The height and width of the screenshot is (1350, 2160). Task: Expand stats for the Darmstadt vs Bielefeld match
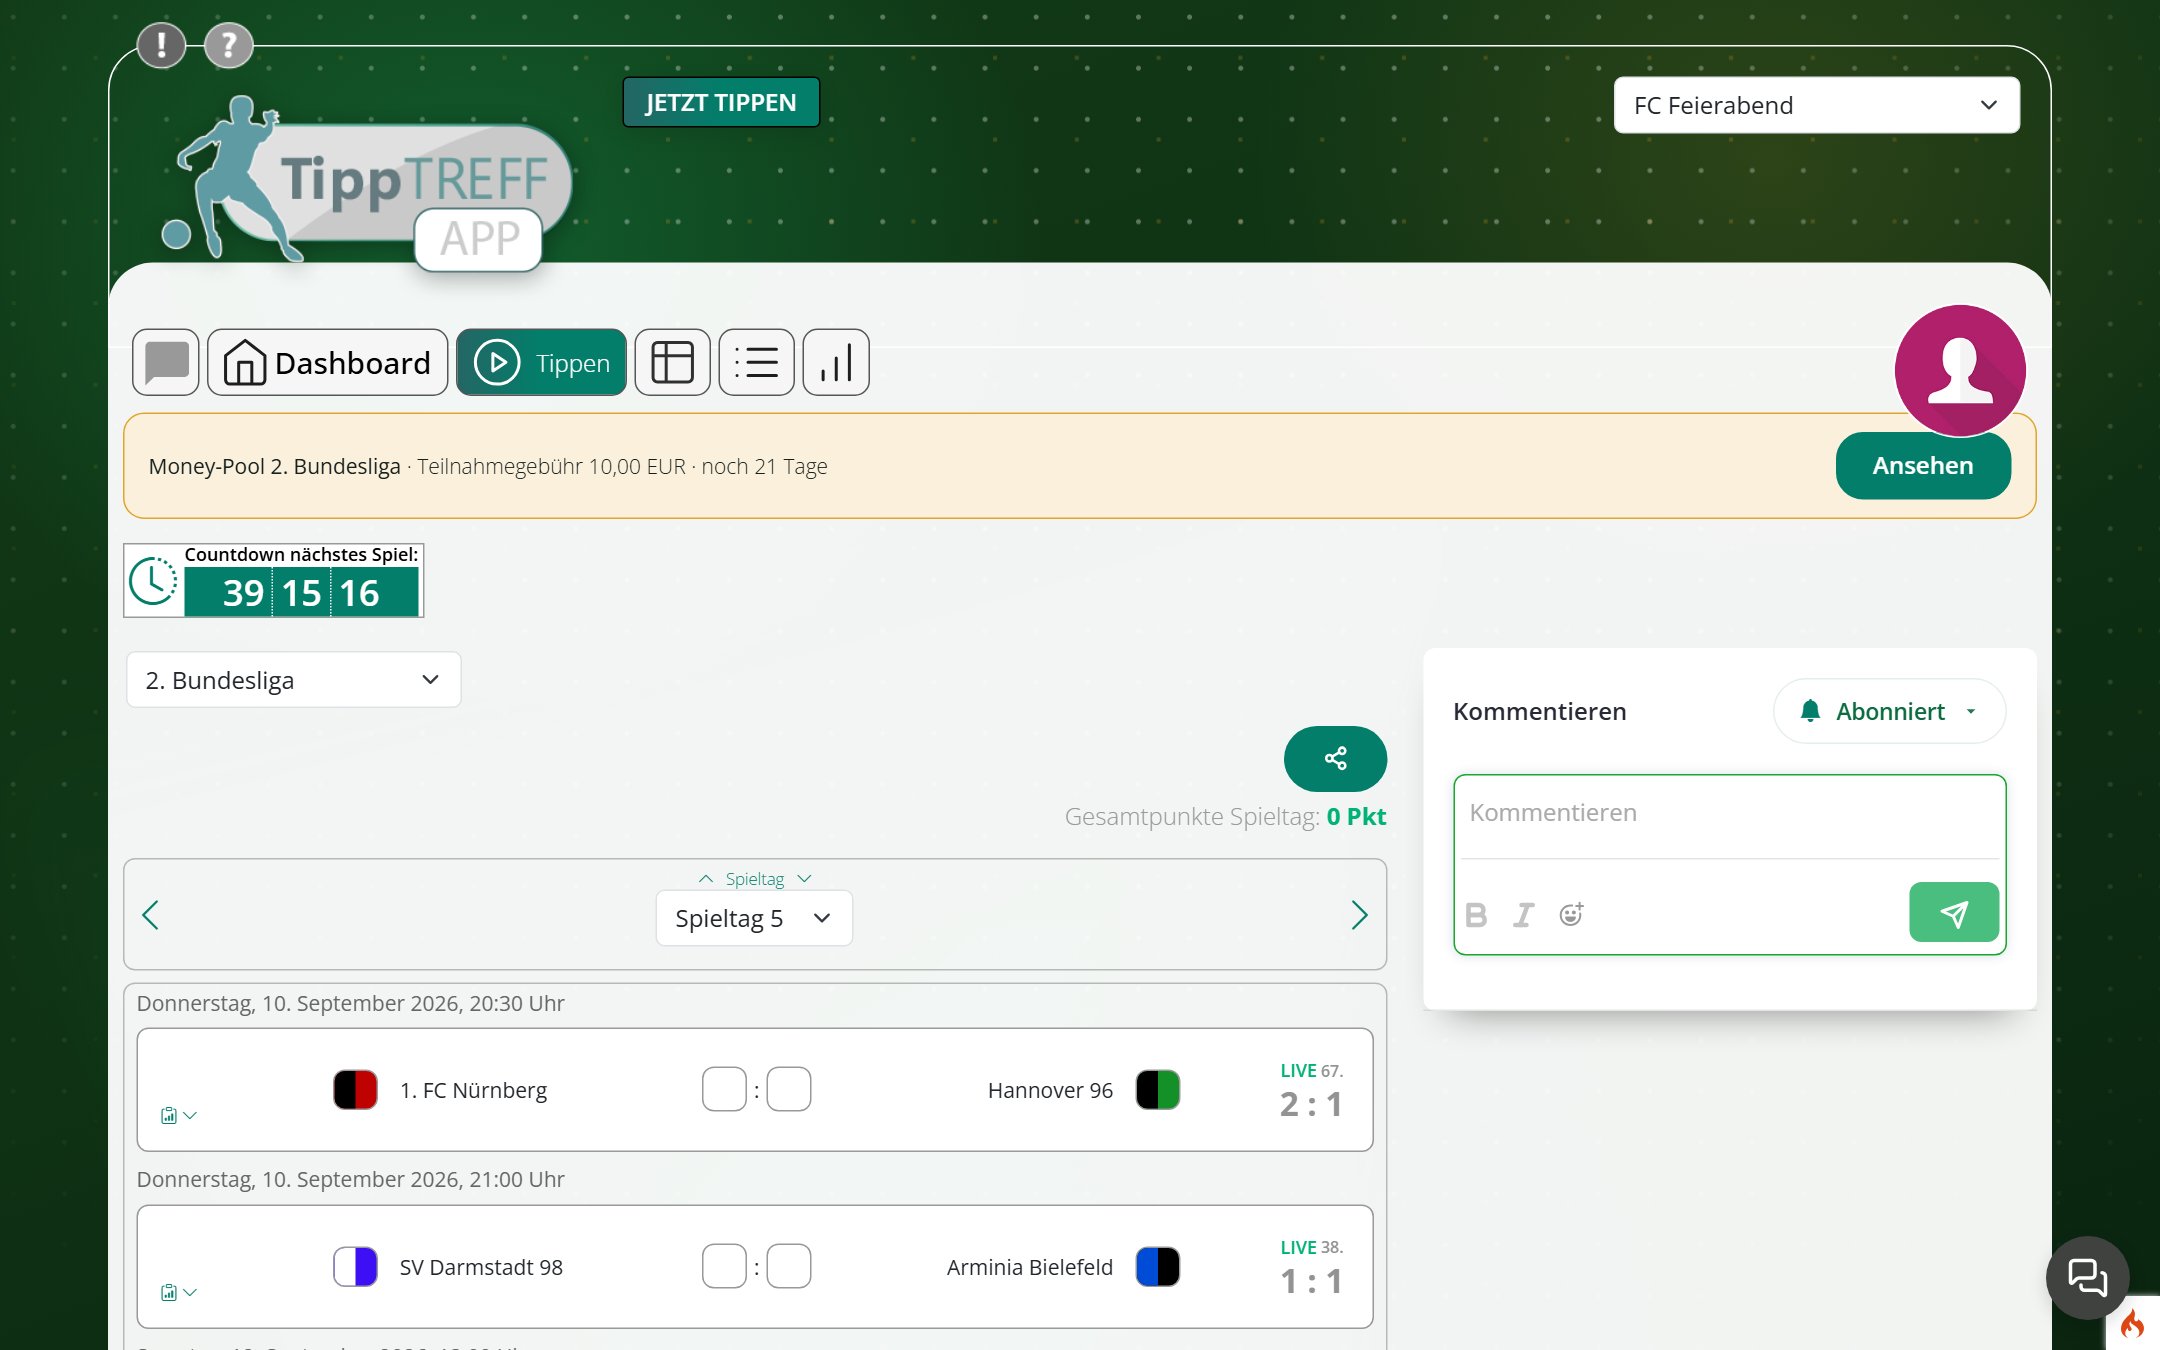pos(179,1293)
